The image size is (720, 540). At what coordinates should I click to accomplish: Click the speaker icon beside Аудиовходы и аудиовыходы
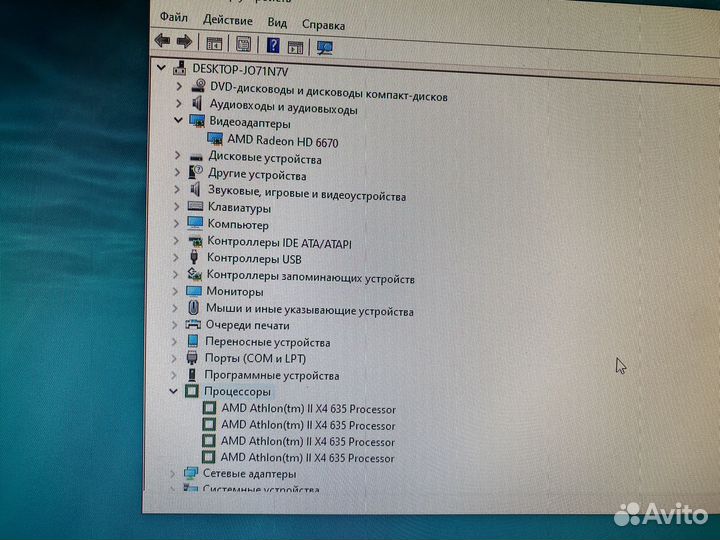pyautogui.click(x=197, y=103)
